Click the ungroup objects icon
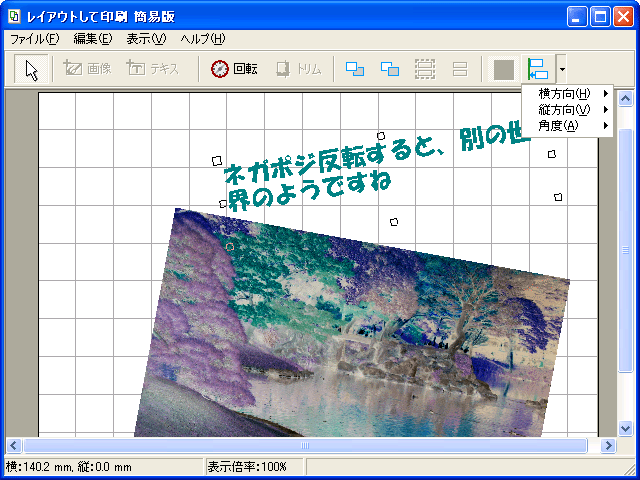 [460, 69]
